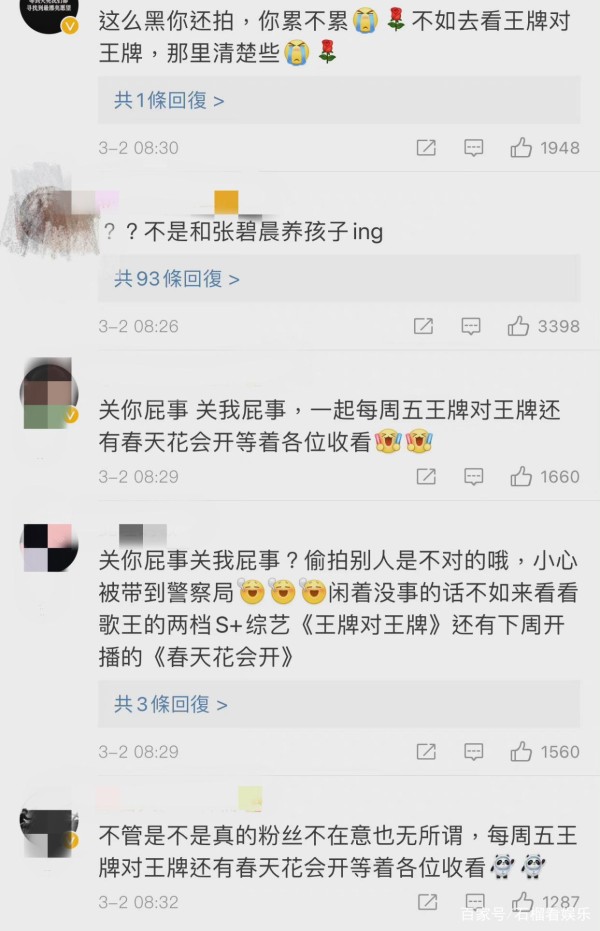Open verified avatar beside 关你屁事 关我屁事 comment
The width and height of the screenshot is (600, 931).
pyautogui.click(x=49, y=393)
